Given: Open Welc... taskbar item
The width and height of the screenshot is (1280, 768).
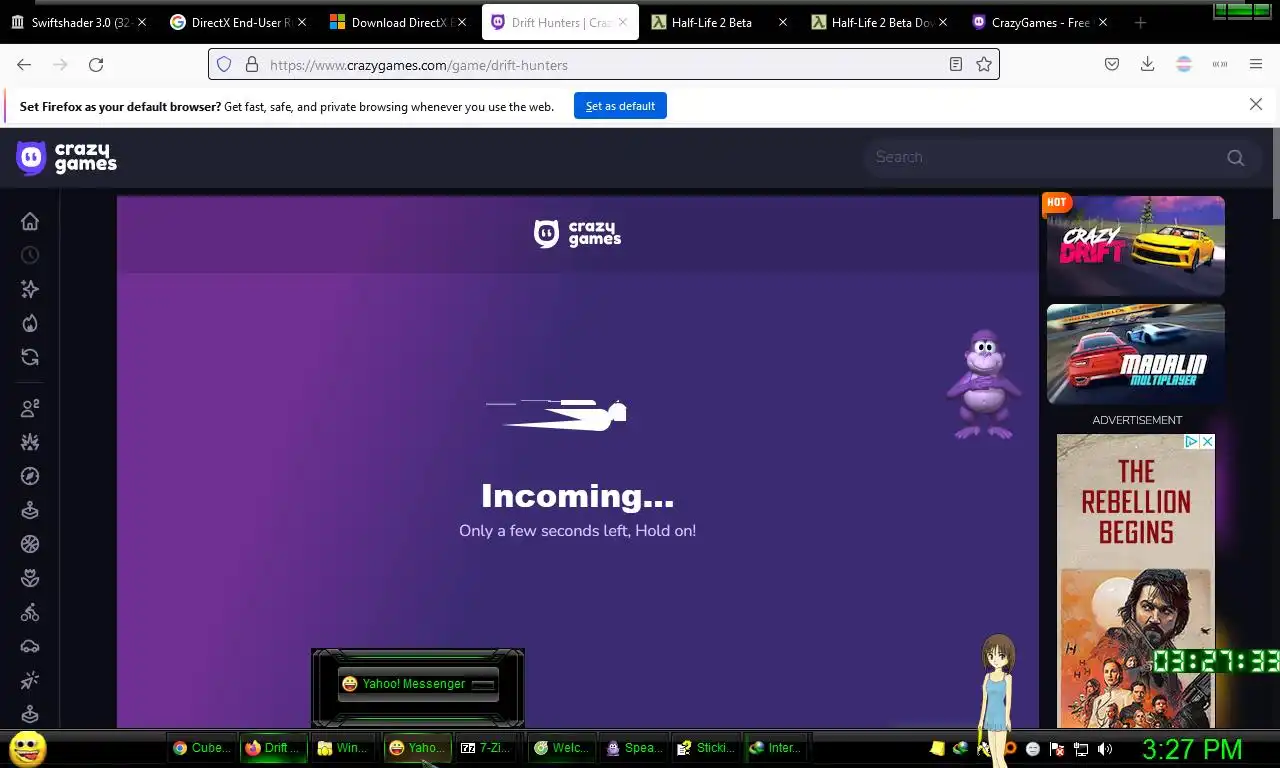Looking at the screenshot, I should point(562,748).
